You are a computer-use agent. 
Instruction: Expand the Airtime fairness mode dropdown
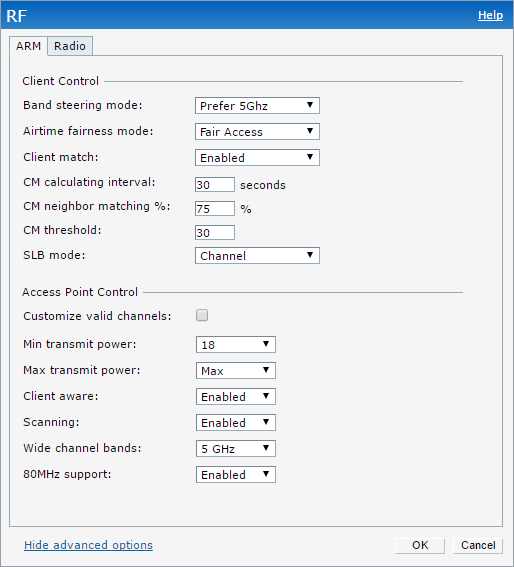tap(257, 132)
